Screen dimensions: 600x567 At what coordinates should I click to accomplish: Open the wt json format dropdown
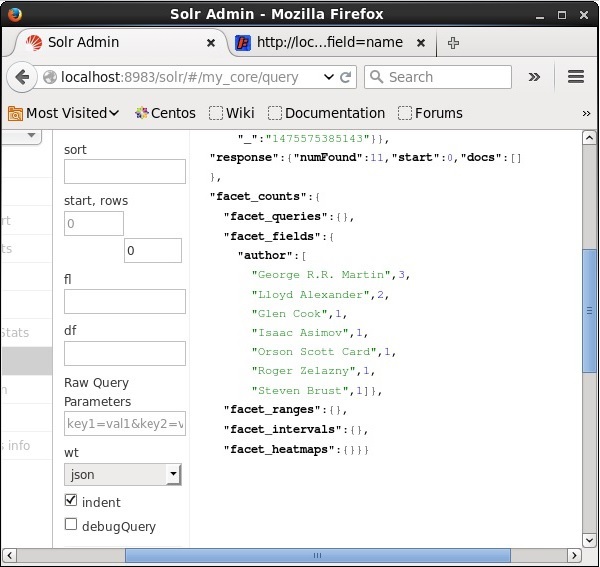pyautogui.click(x=122, y=474)
